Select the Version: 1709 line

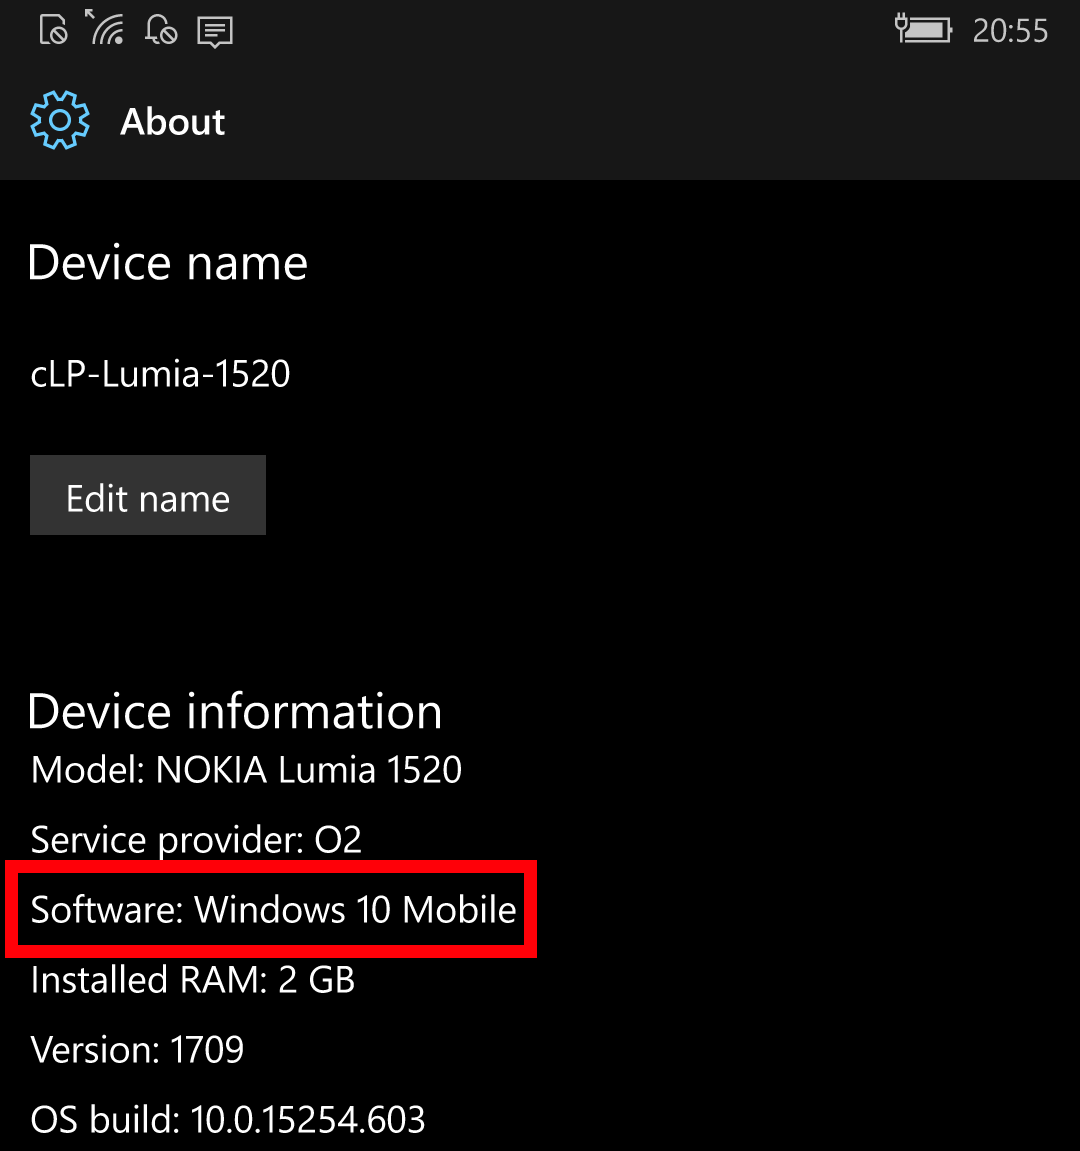click(x=138, y=1050)
